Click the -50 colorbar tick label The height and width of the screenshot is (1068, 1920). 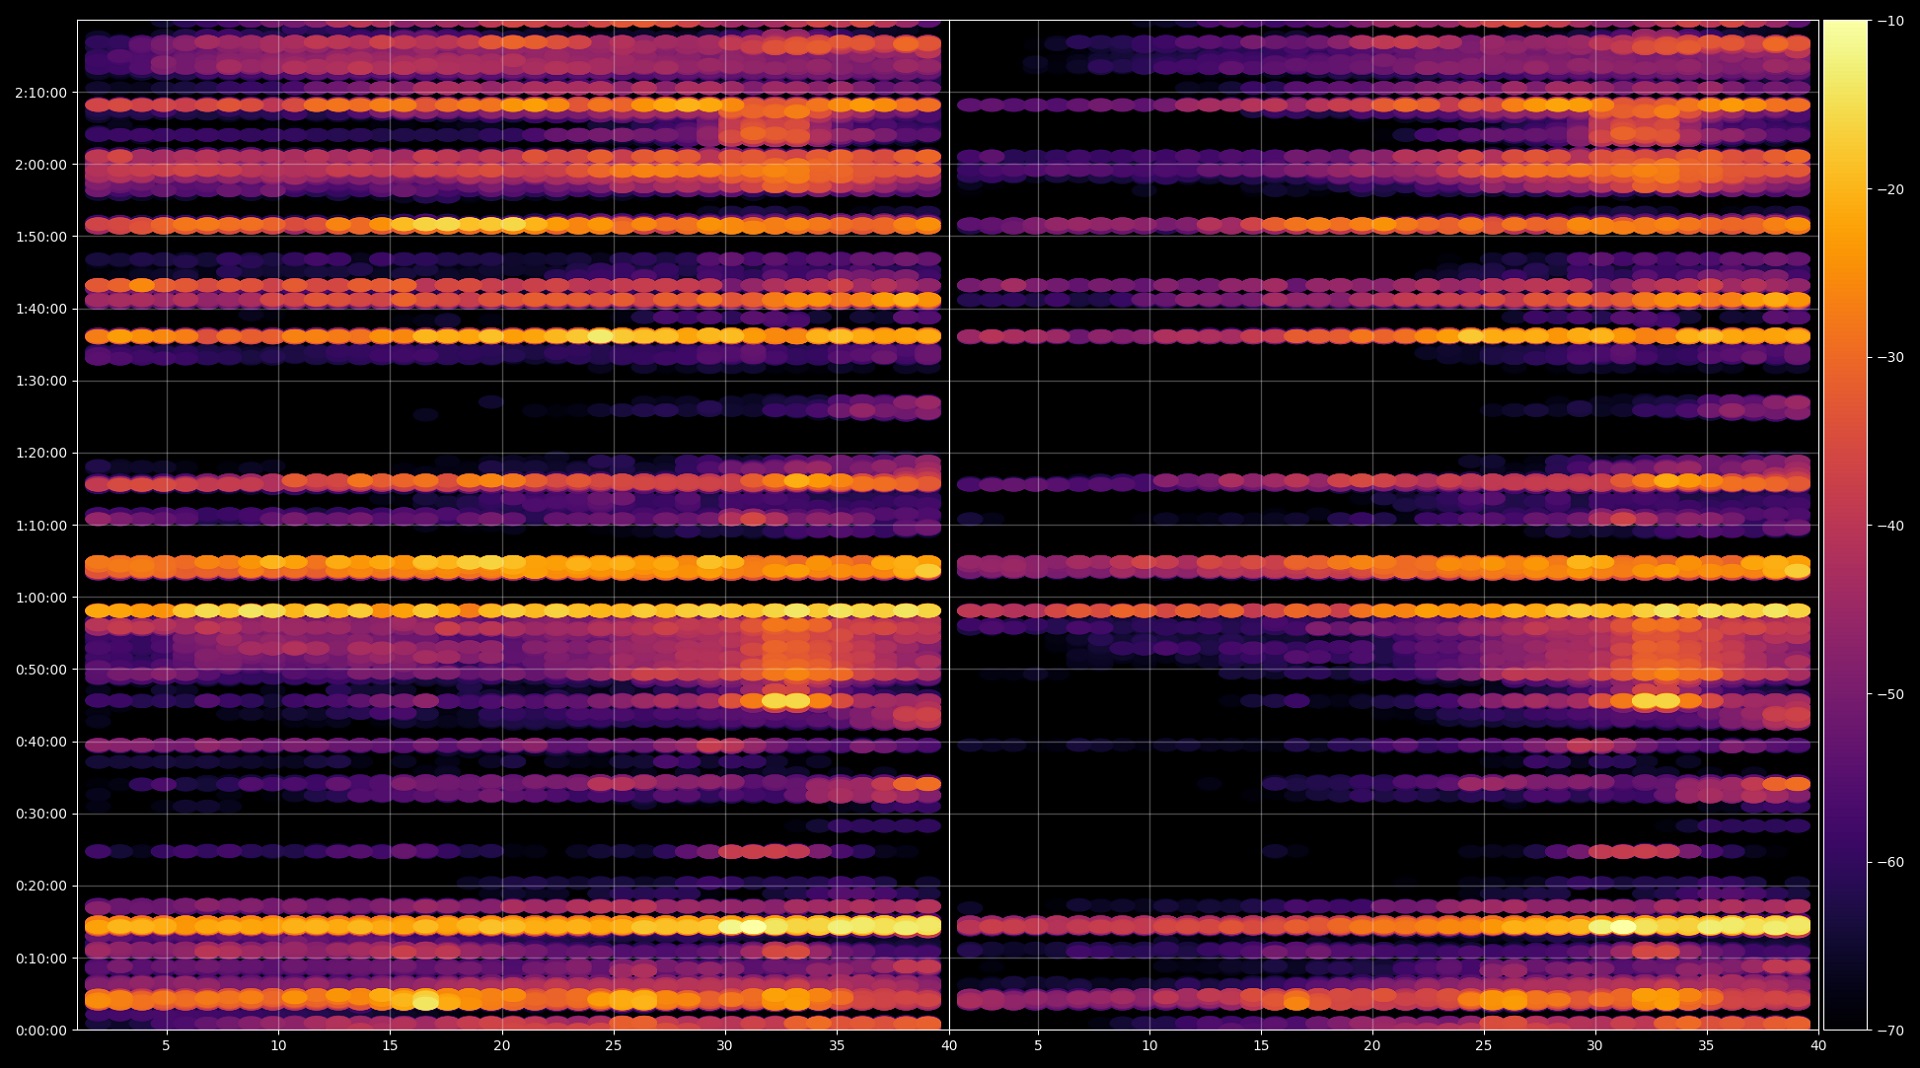pos(1890,694)
